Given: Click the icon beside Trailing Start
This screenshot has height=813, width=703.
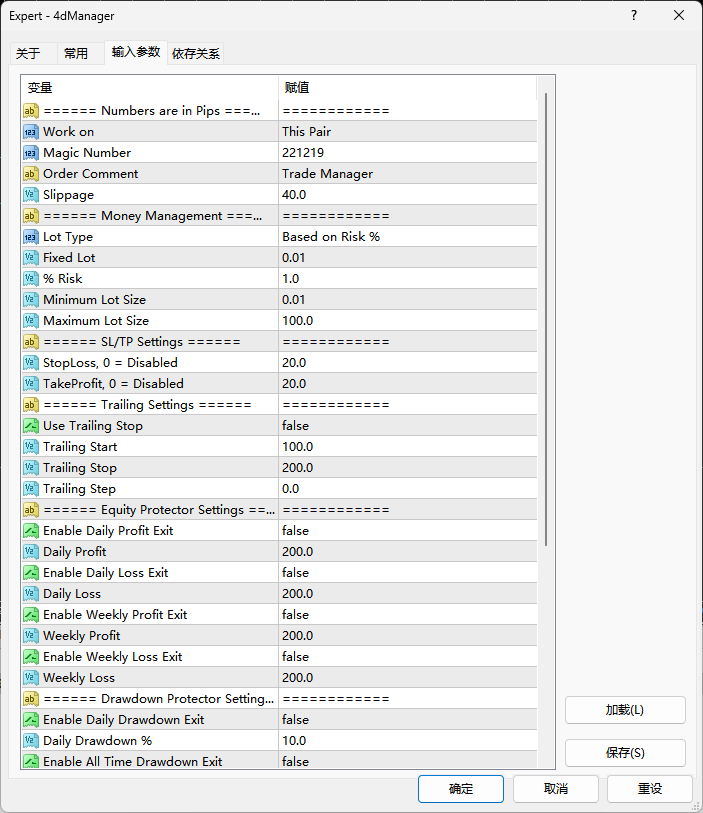Looking at the screenshot, I should [31, 447].
